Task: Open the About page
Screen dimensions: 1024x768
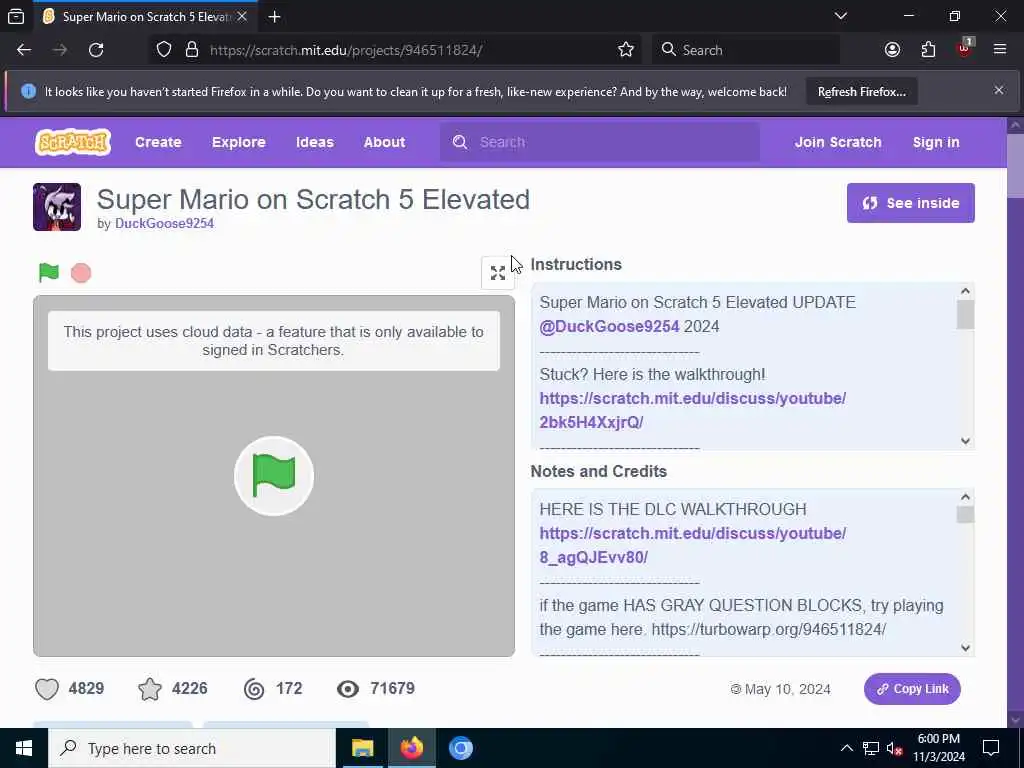Action: point(385,142)
